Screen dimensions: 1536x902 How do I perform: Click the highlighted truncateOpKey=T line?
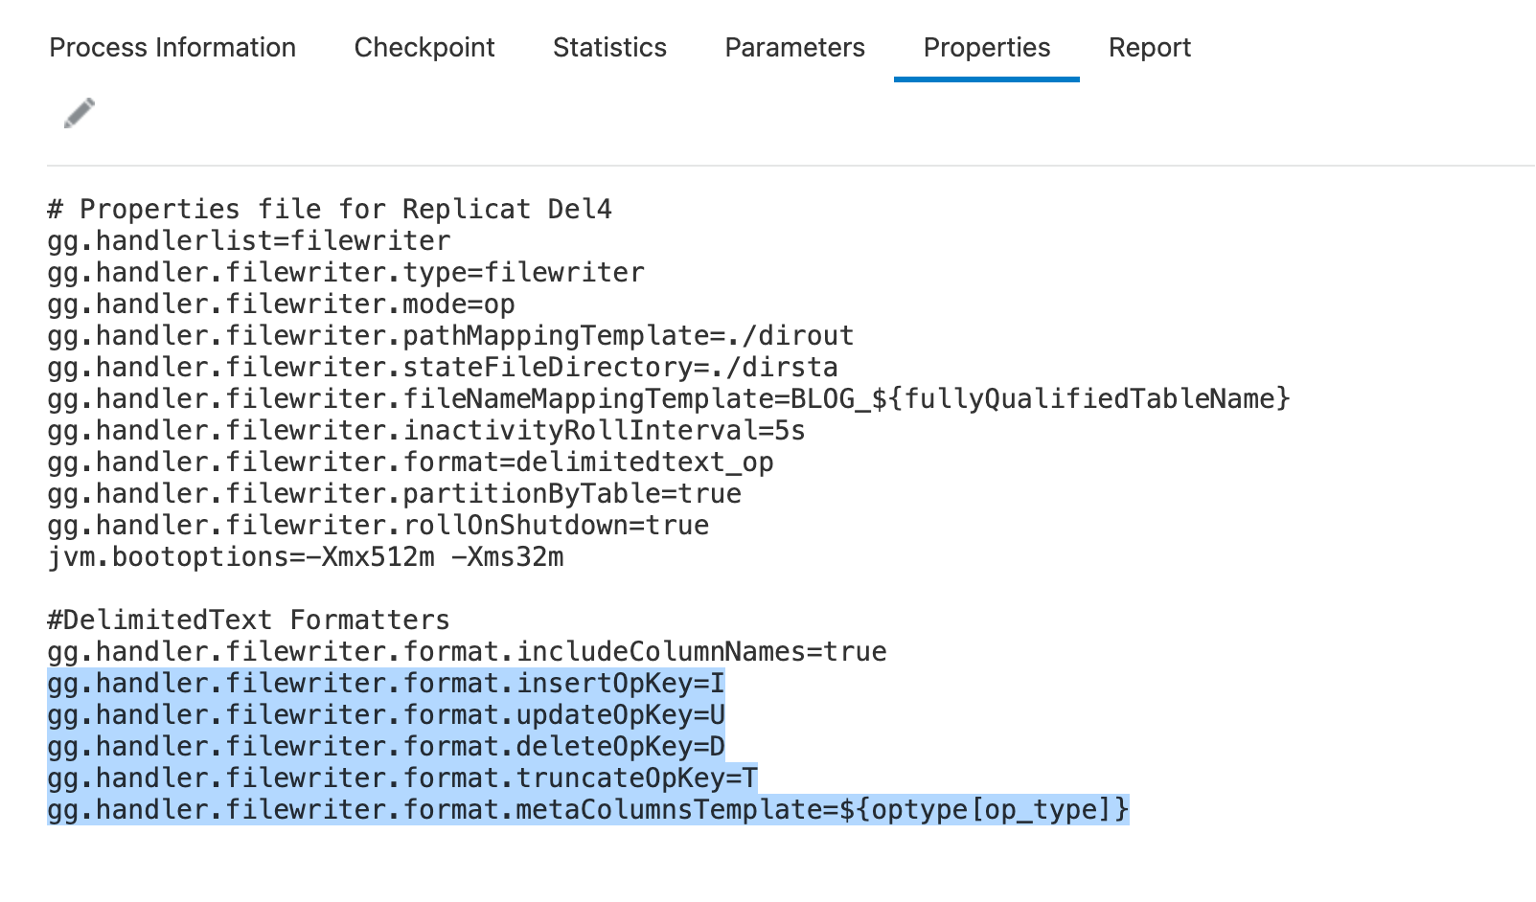(402, 778)
